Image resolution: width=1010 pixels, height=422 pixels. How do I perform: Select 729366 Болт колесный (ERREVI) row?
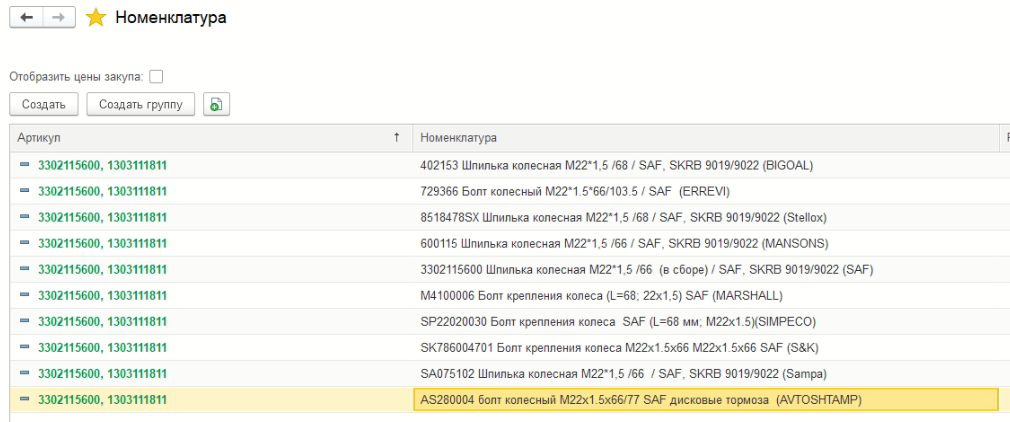(705, 191)
